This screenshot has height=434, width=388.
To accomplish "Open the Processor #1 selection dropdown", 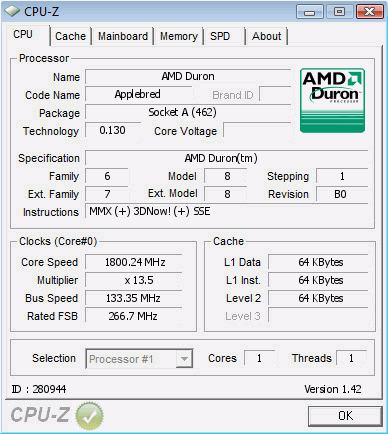I will [139, 359].
